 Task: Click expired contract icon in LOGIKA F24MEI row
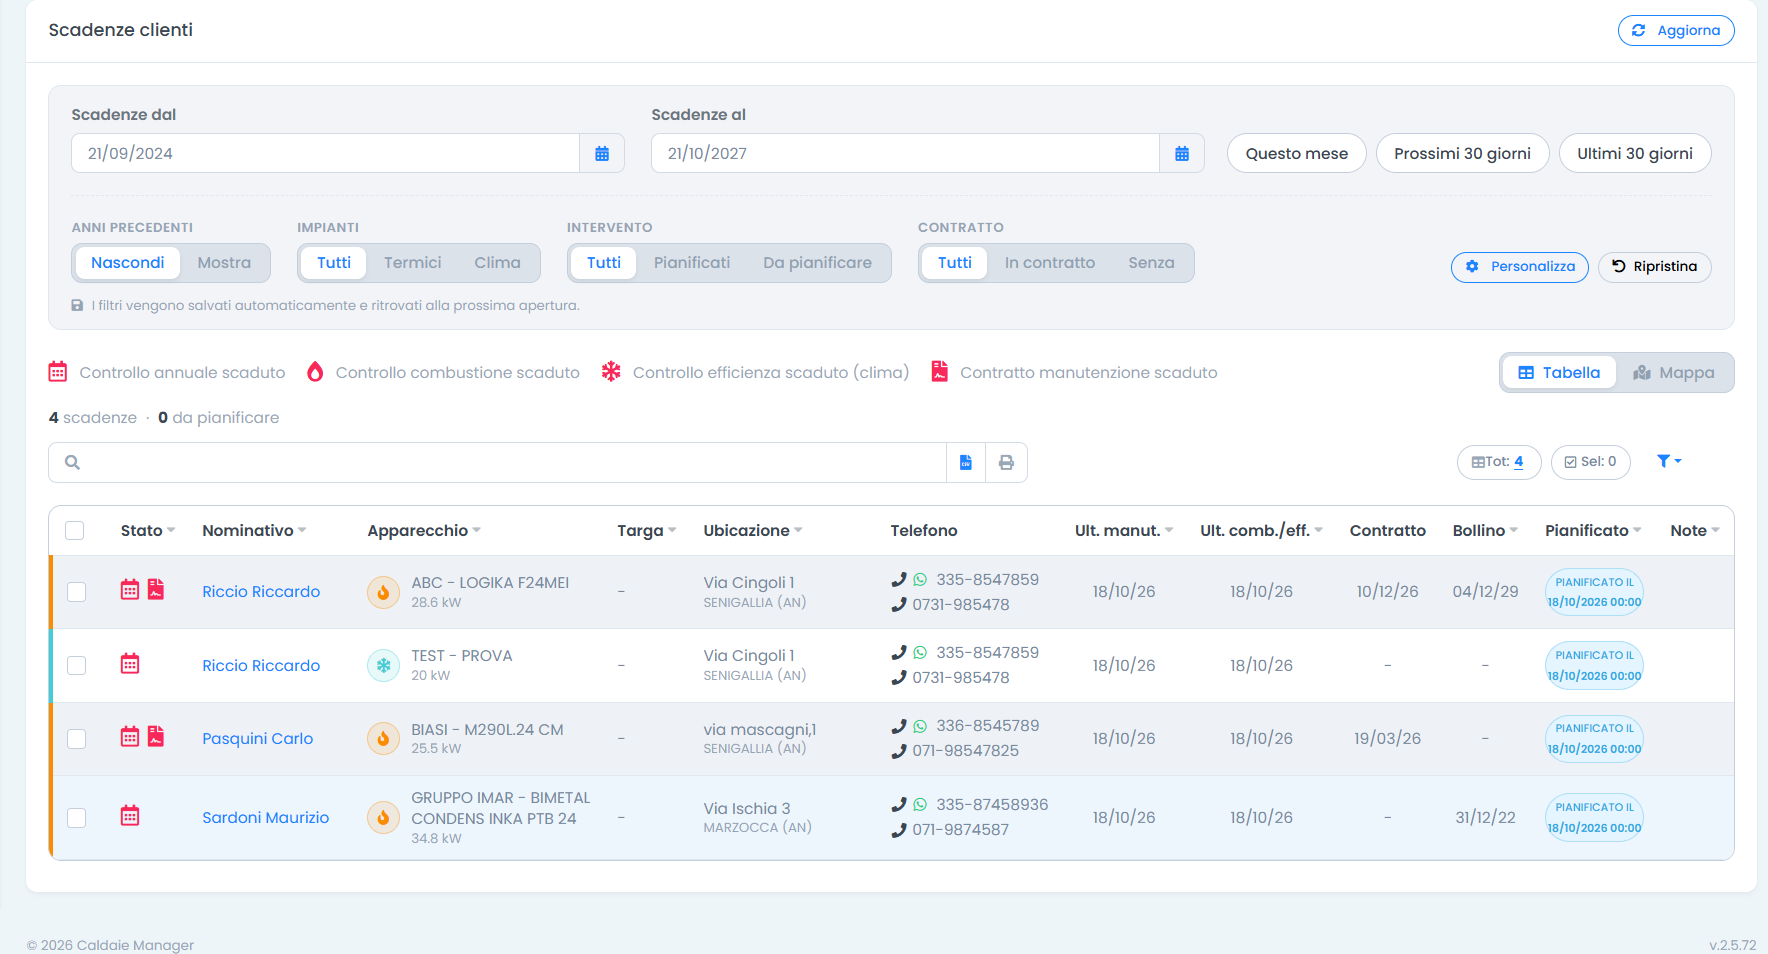(x=156, y=590)
